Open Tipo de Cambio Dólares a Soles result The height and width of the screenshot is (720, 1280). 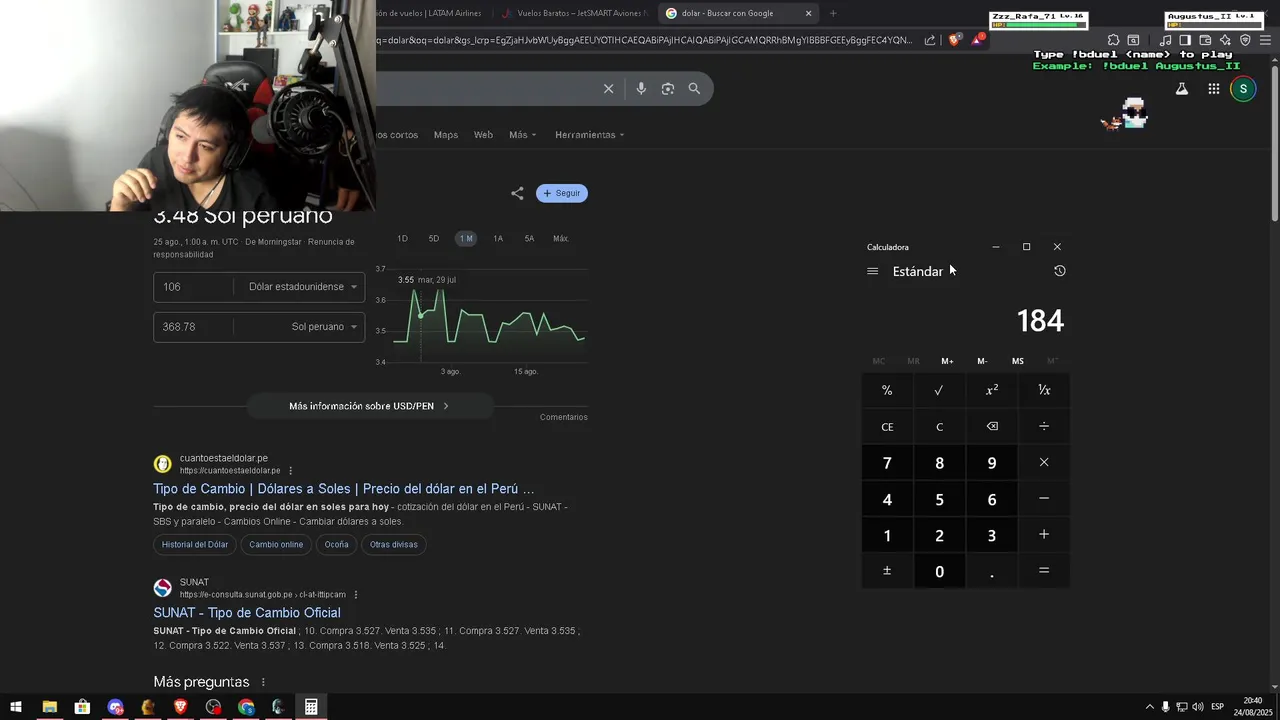(x=344, y=489)
